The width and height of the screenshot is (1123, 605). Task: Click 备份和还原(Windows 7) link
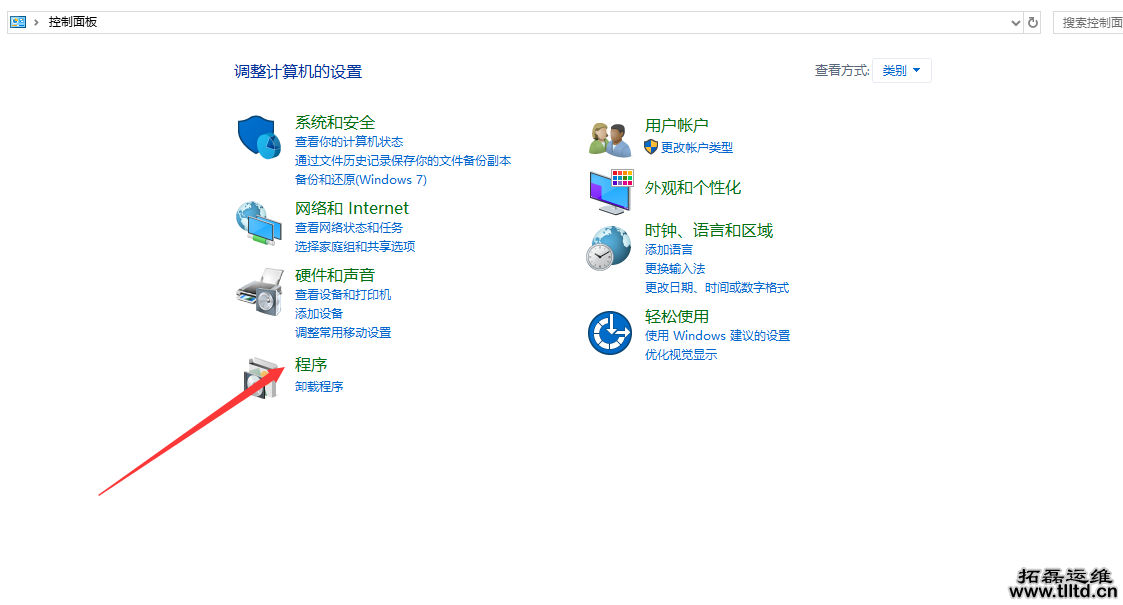click(x=360, y=179)
